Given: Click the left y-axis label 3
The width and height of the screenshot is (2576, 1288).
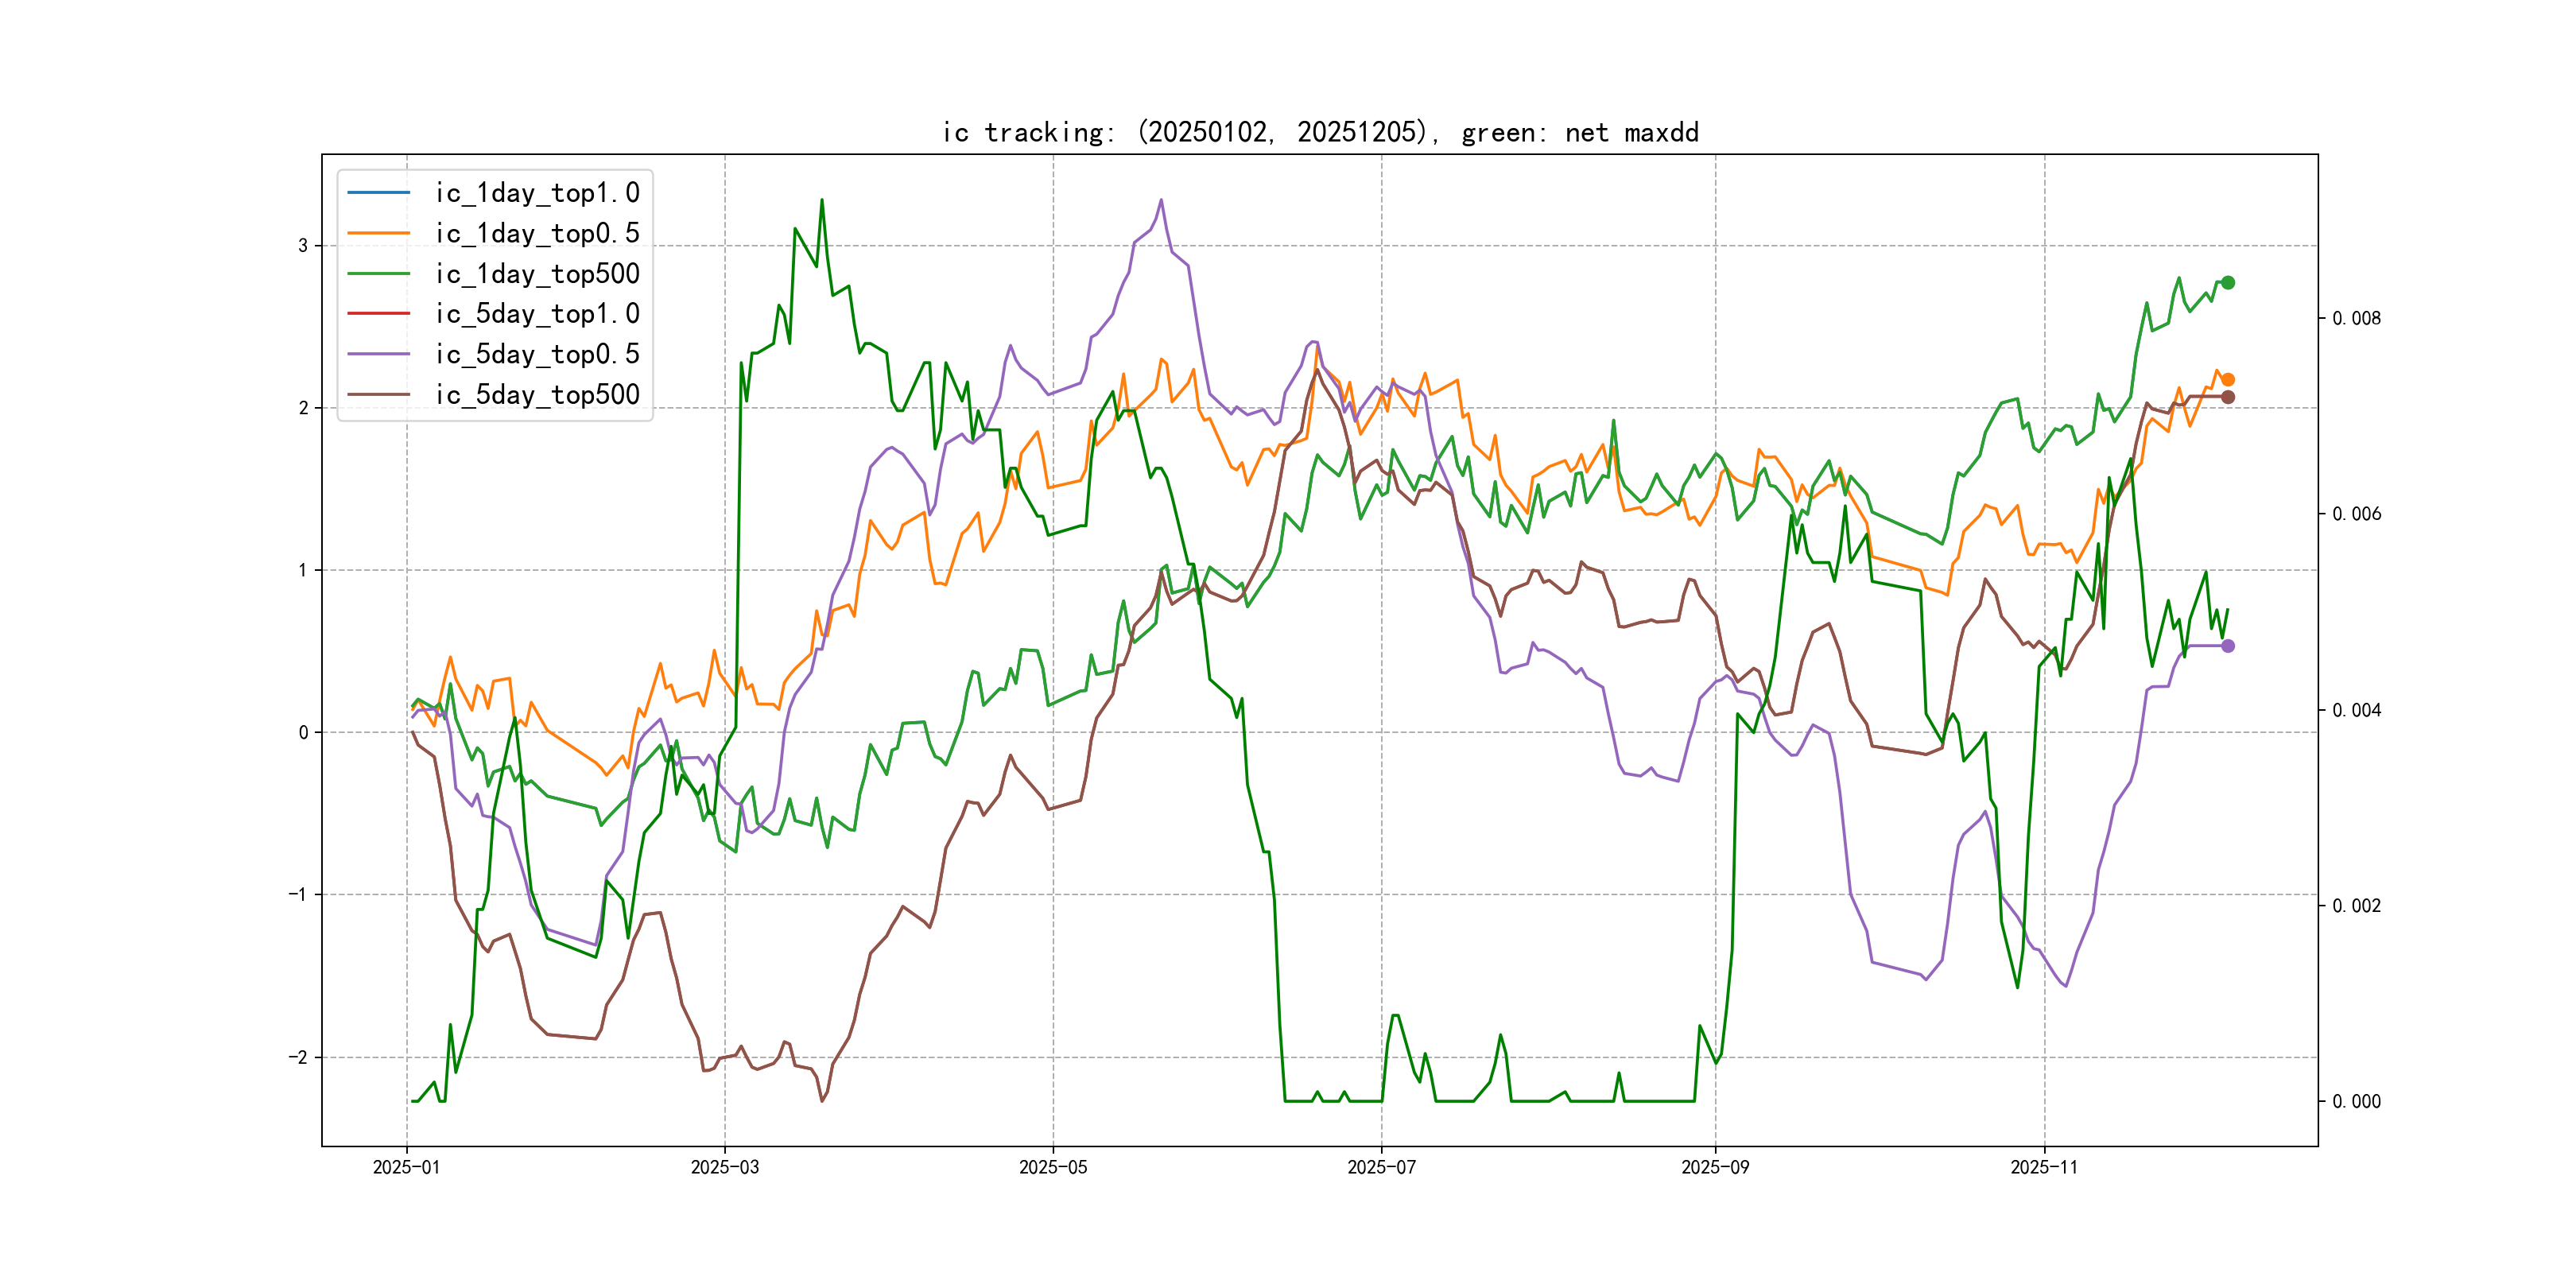Looking at the screenshot, I should tap(303, 246).
